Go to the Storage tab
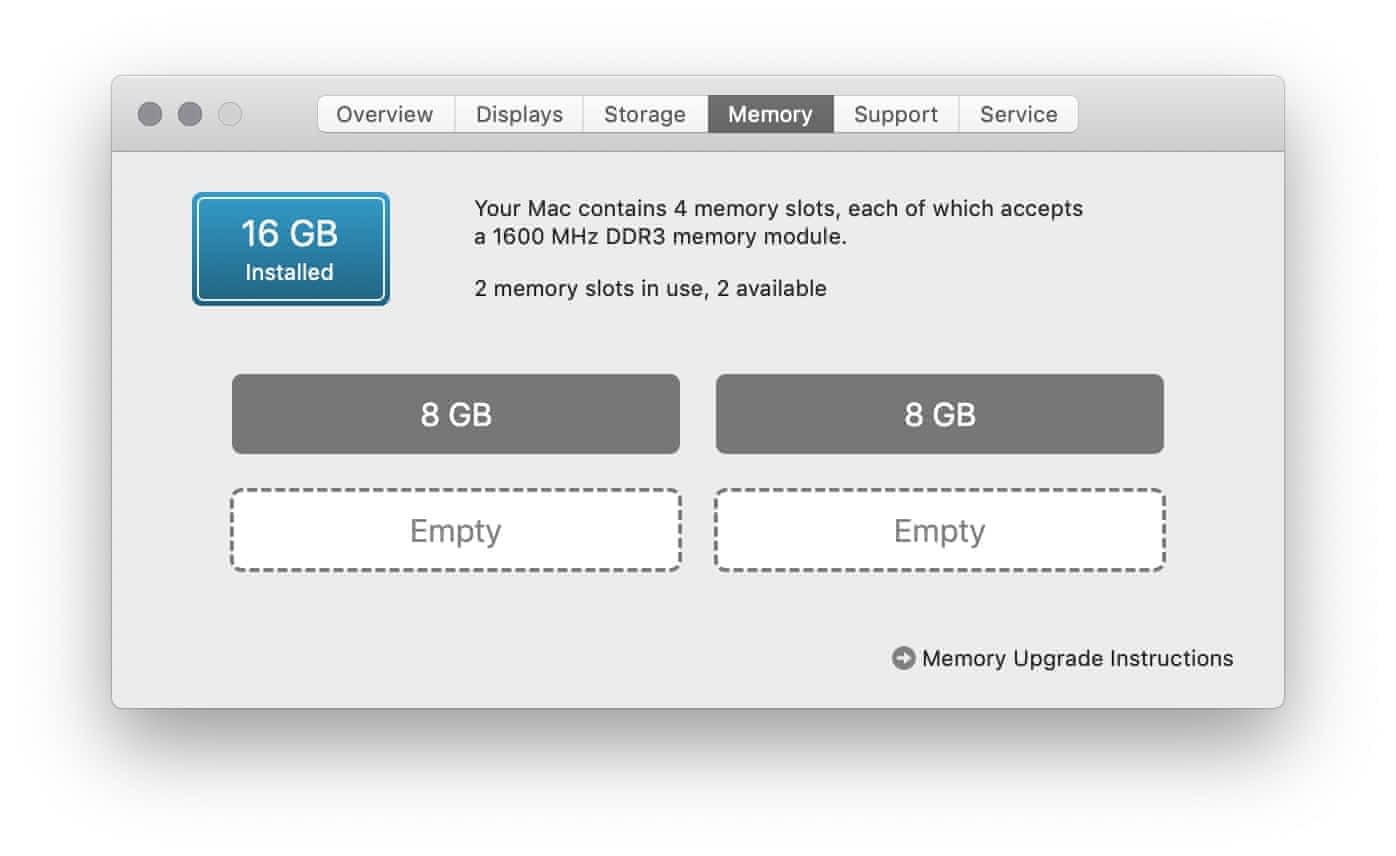Screen dimensions: 1396x856 [645, 114]
